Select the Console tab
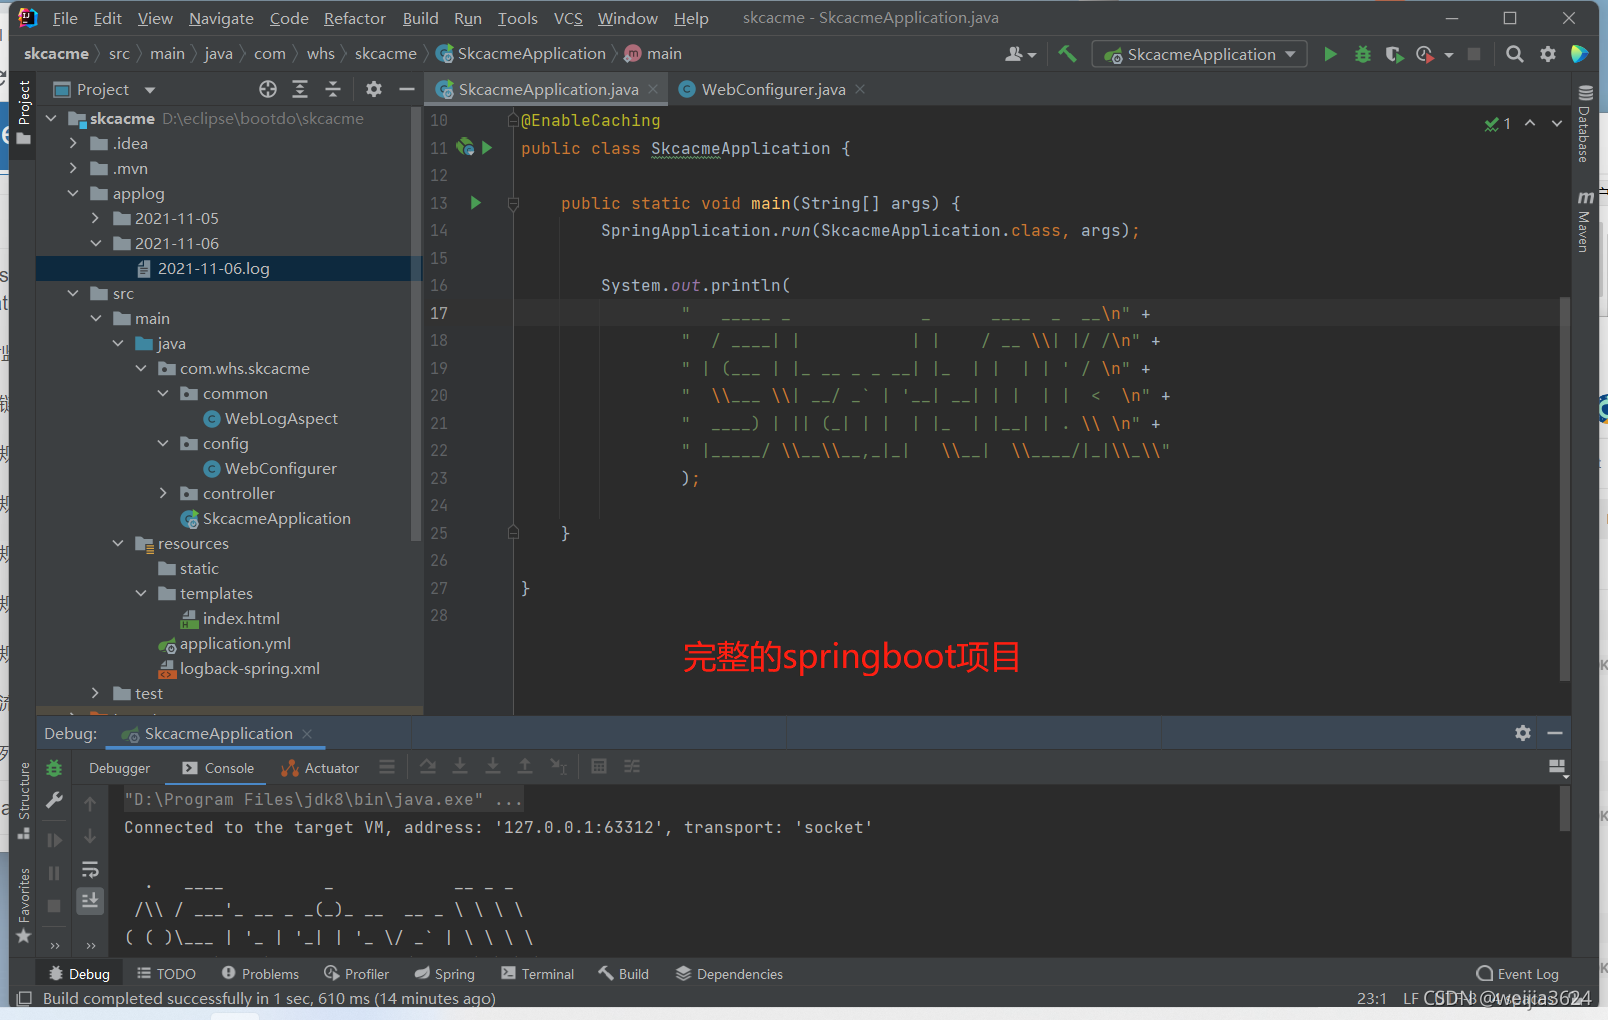 [x=218, y=768]
